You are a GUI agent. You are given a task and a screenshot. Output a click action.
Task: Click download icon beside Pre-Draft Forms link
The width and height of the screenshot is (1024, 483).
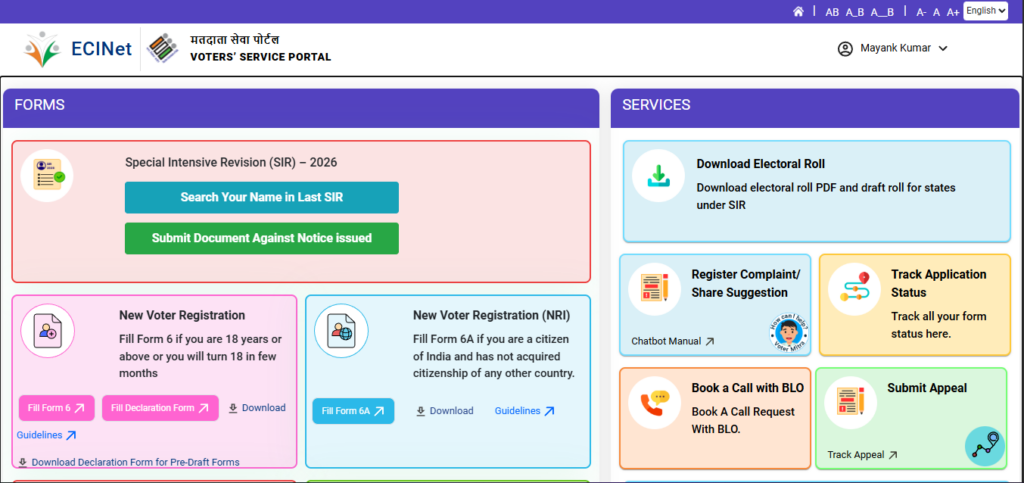click(x=23, y=462)
